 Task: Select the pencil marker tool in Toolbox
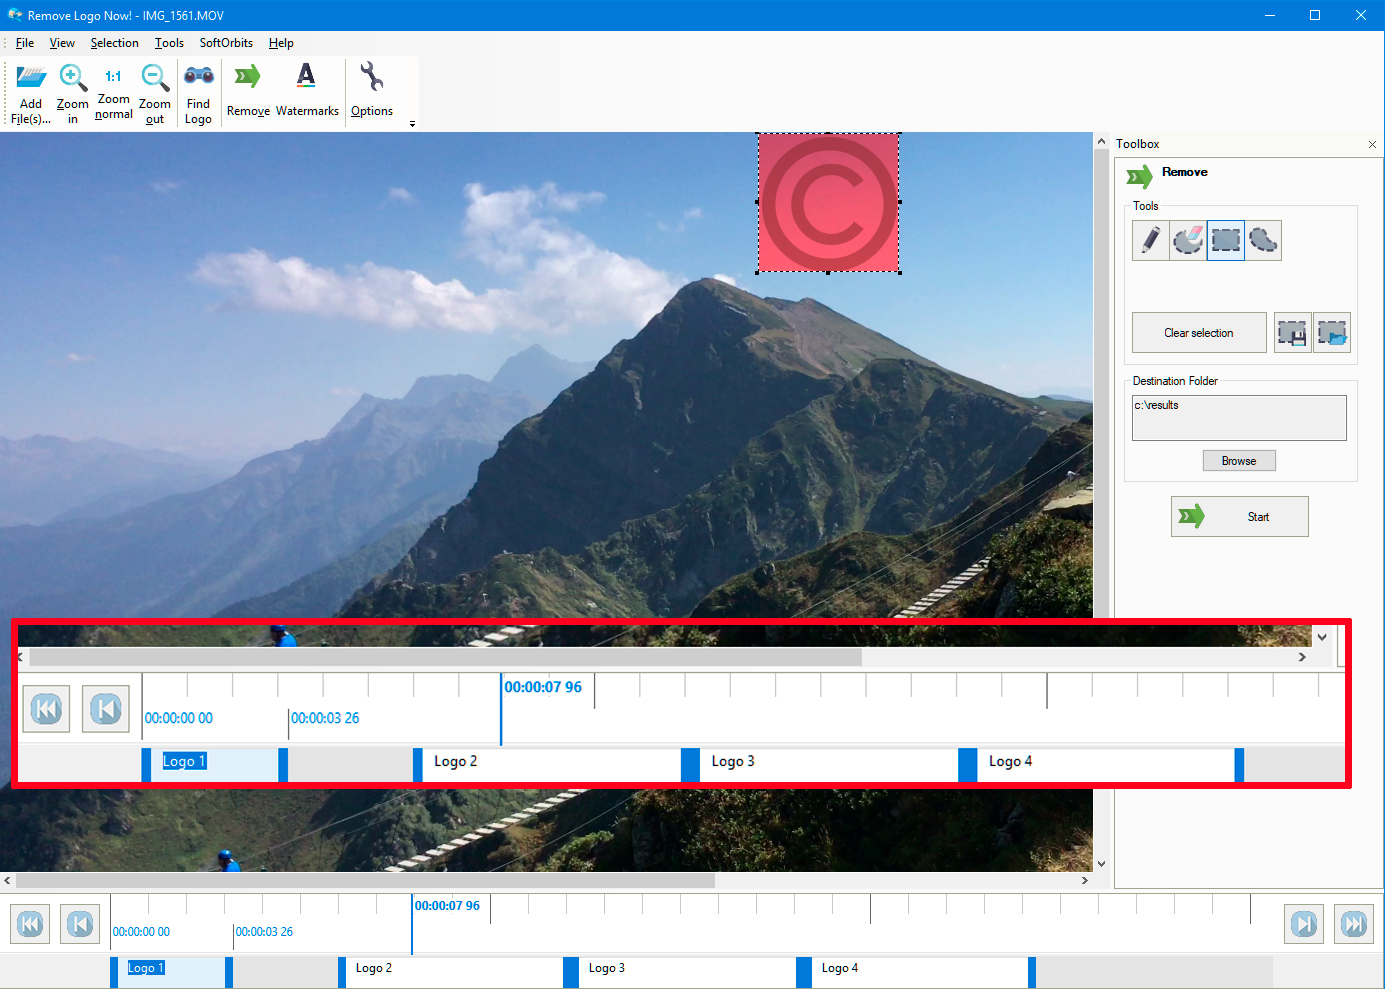1151,240
